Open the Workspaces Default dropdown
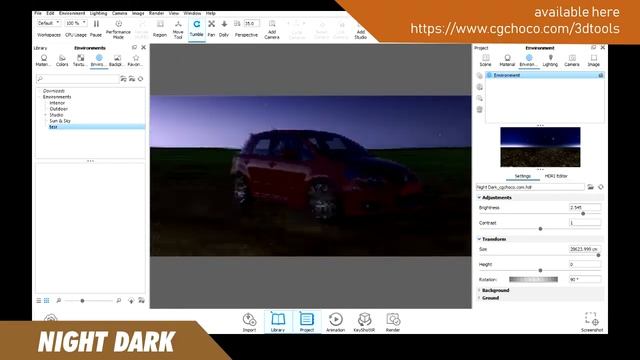Screen dimensions: 640x360 (x=49, y=23)
